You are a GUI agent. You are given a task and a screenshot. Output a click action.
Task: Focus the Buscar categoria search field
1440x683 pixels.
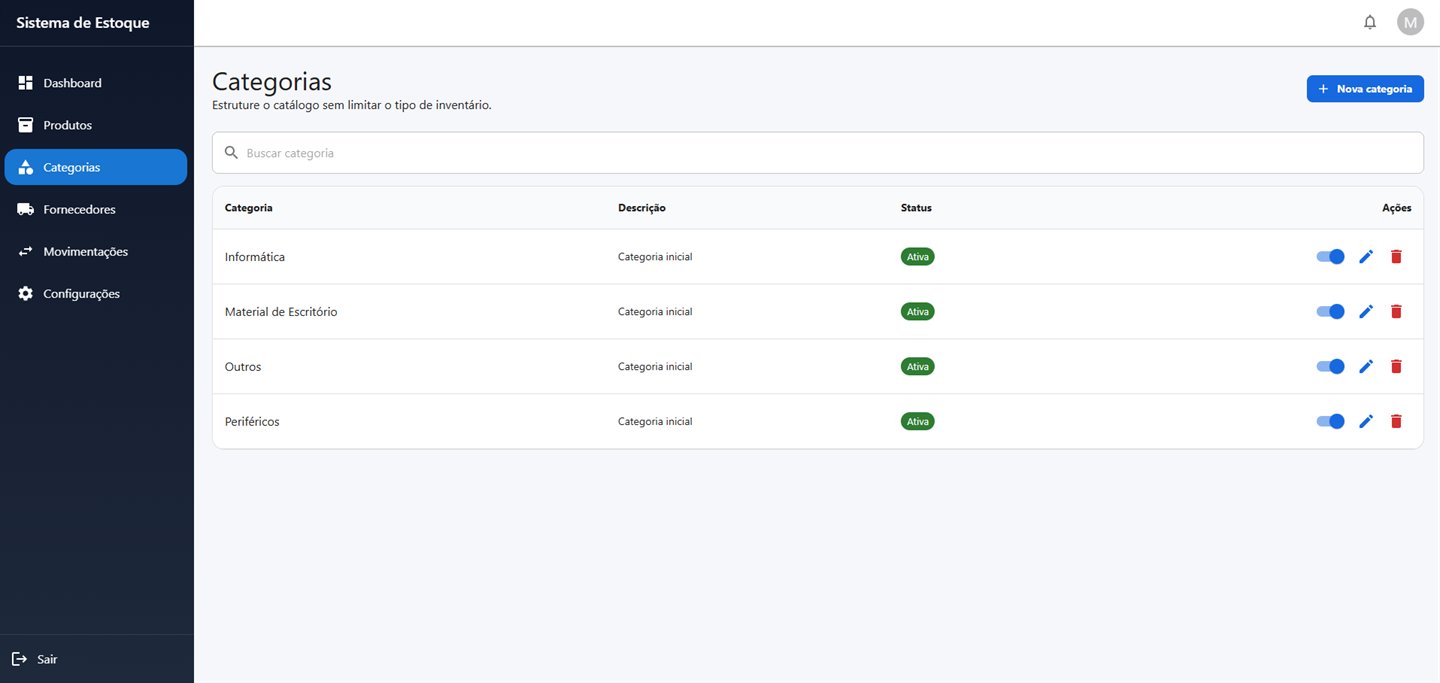[817, 153]
